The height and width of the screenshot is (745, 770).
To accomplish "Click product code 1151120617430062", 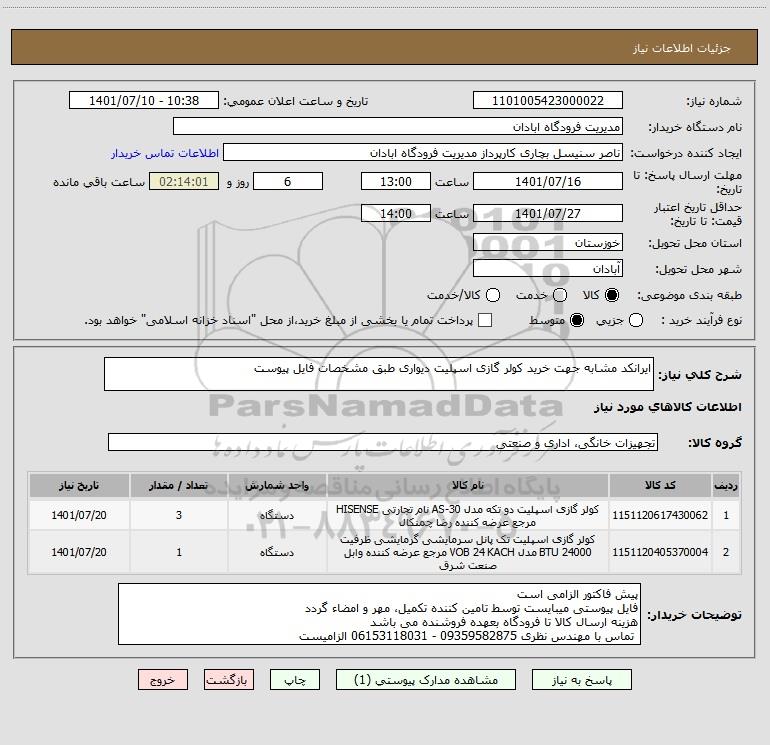I will pyautogui.click(x=660, y=515).
